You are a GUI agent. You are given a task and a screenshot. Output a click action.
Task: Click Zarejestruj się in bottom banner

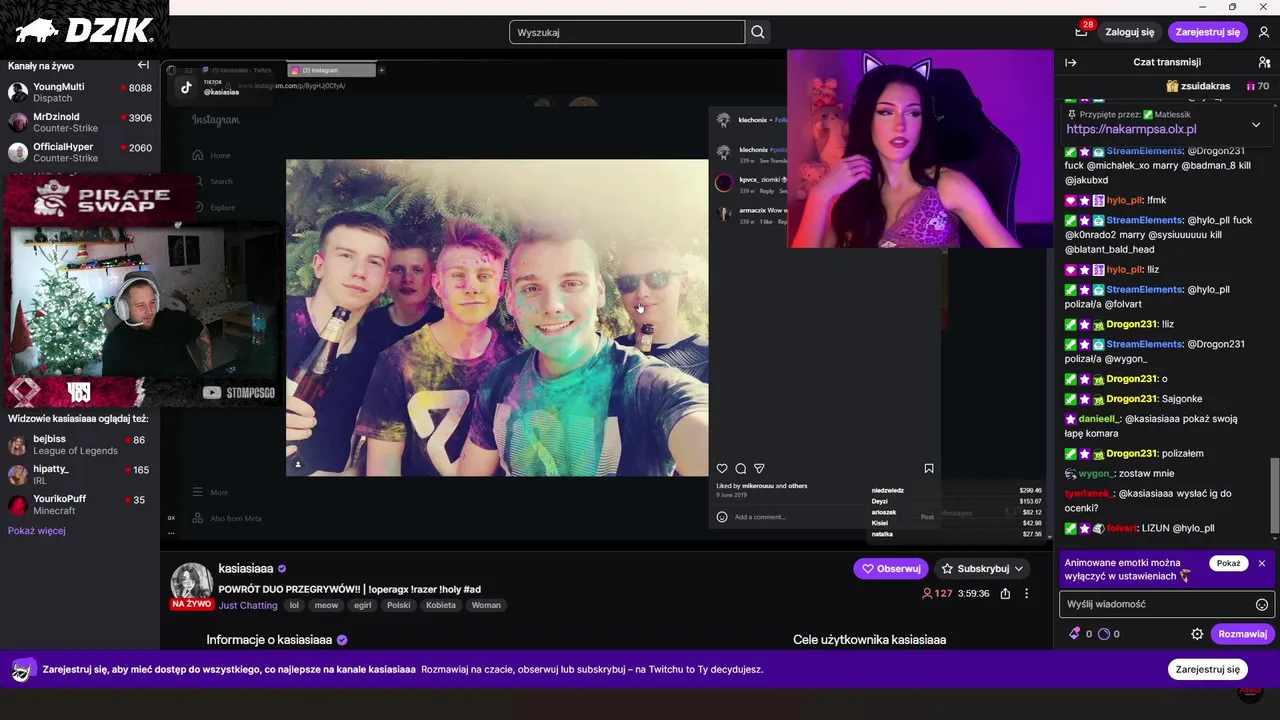1207,669
